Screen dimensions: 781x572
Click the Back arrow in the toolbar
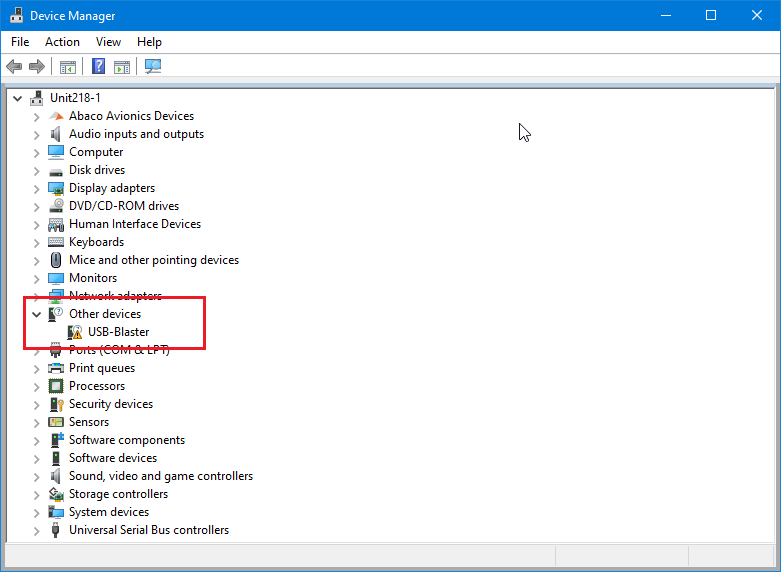coord(14,67)
